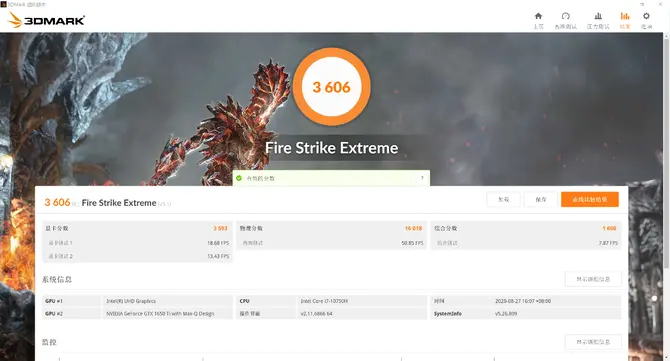Click the 3DMark logo
This screenshot has width=670, height=361.
[x=46, y=20]
